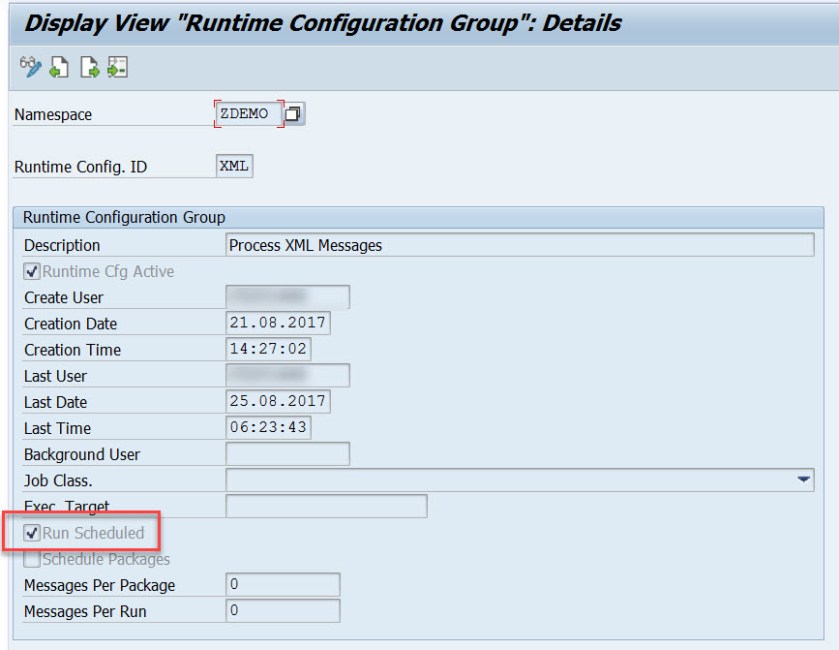
Task: Click the Description field Process XML Messages
Action: tap(520, 245)
